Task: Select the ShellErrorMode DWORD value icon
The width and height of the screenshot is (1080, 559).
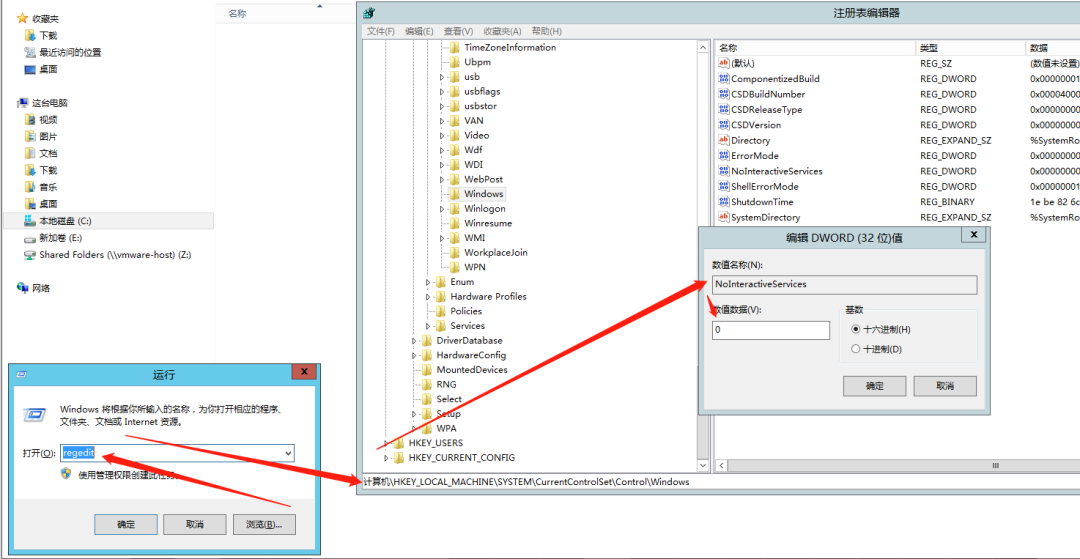Action: tap(724, 187)
